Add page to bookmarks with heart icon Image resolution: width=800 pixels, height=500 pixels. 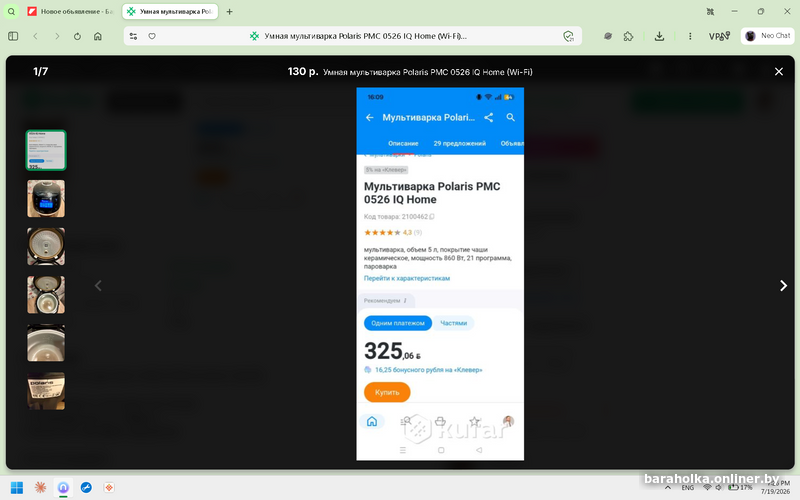[x=152, y=36]
